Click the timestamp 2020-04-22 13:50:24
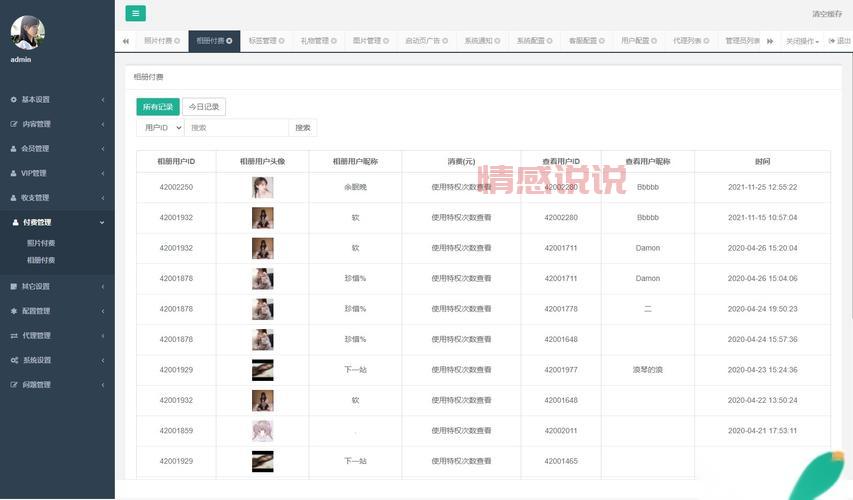 tap(763, 400)
